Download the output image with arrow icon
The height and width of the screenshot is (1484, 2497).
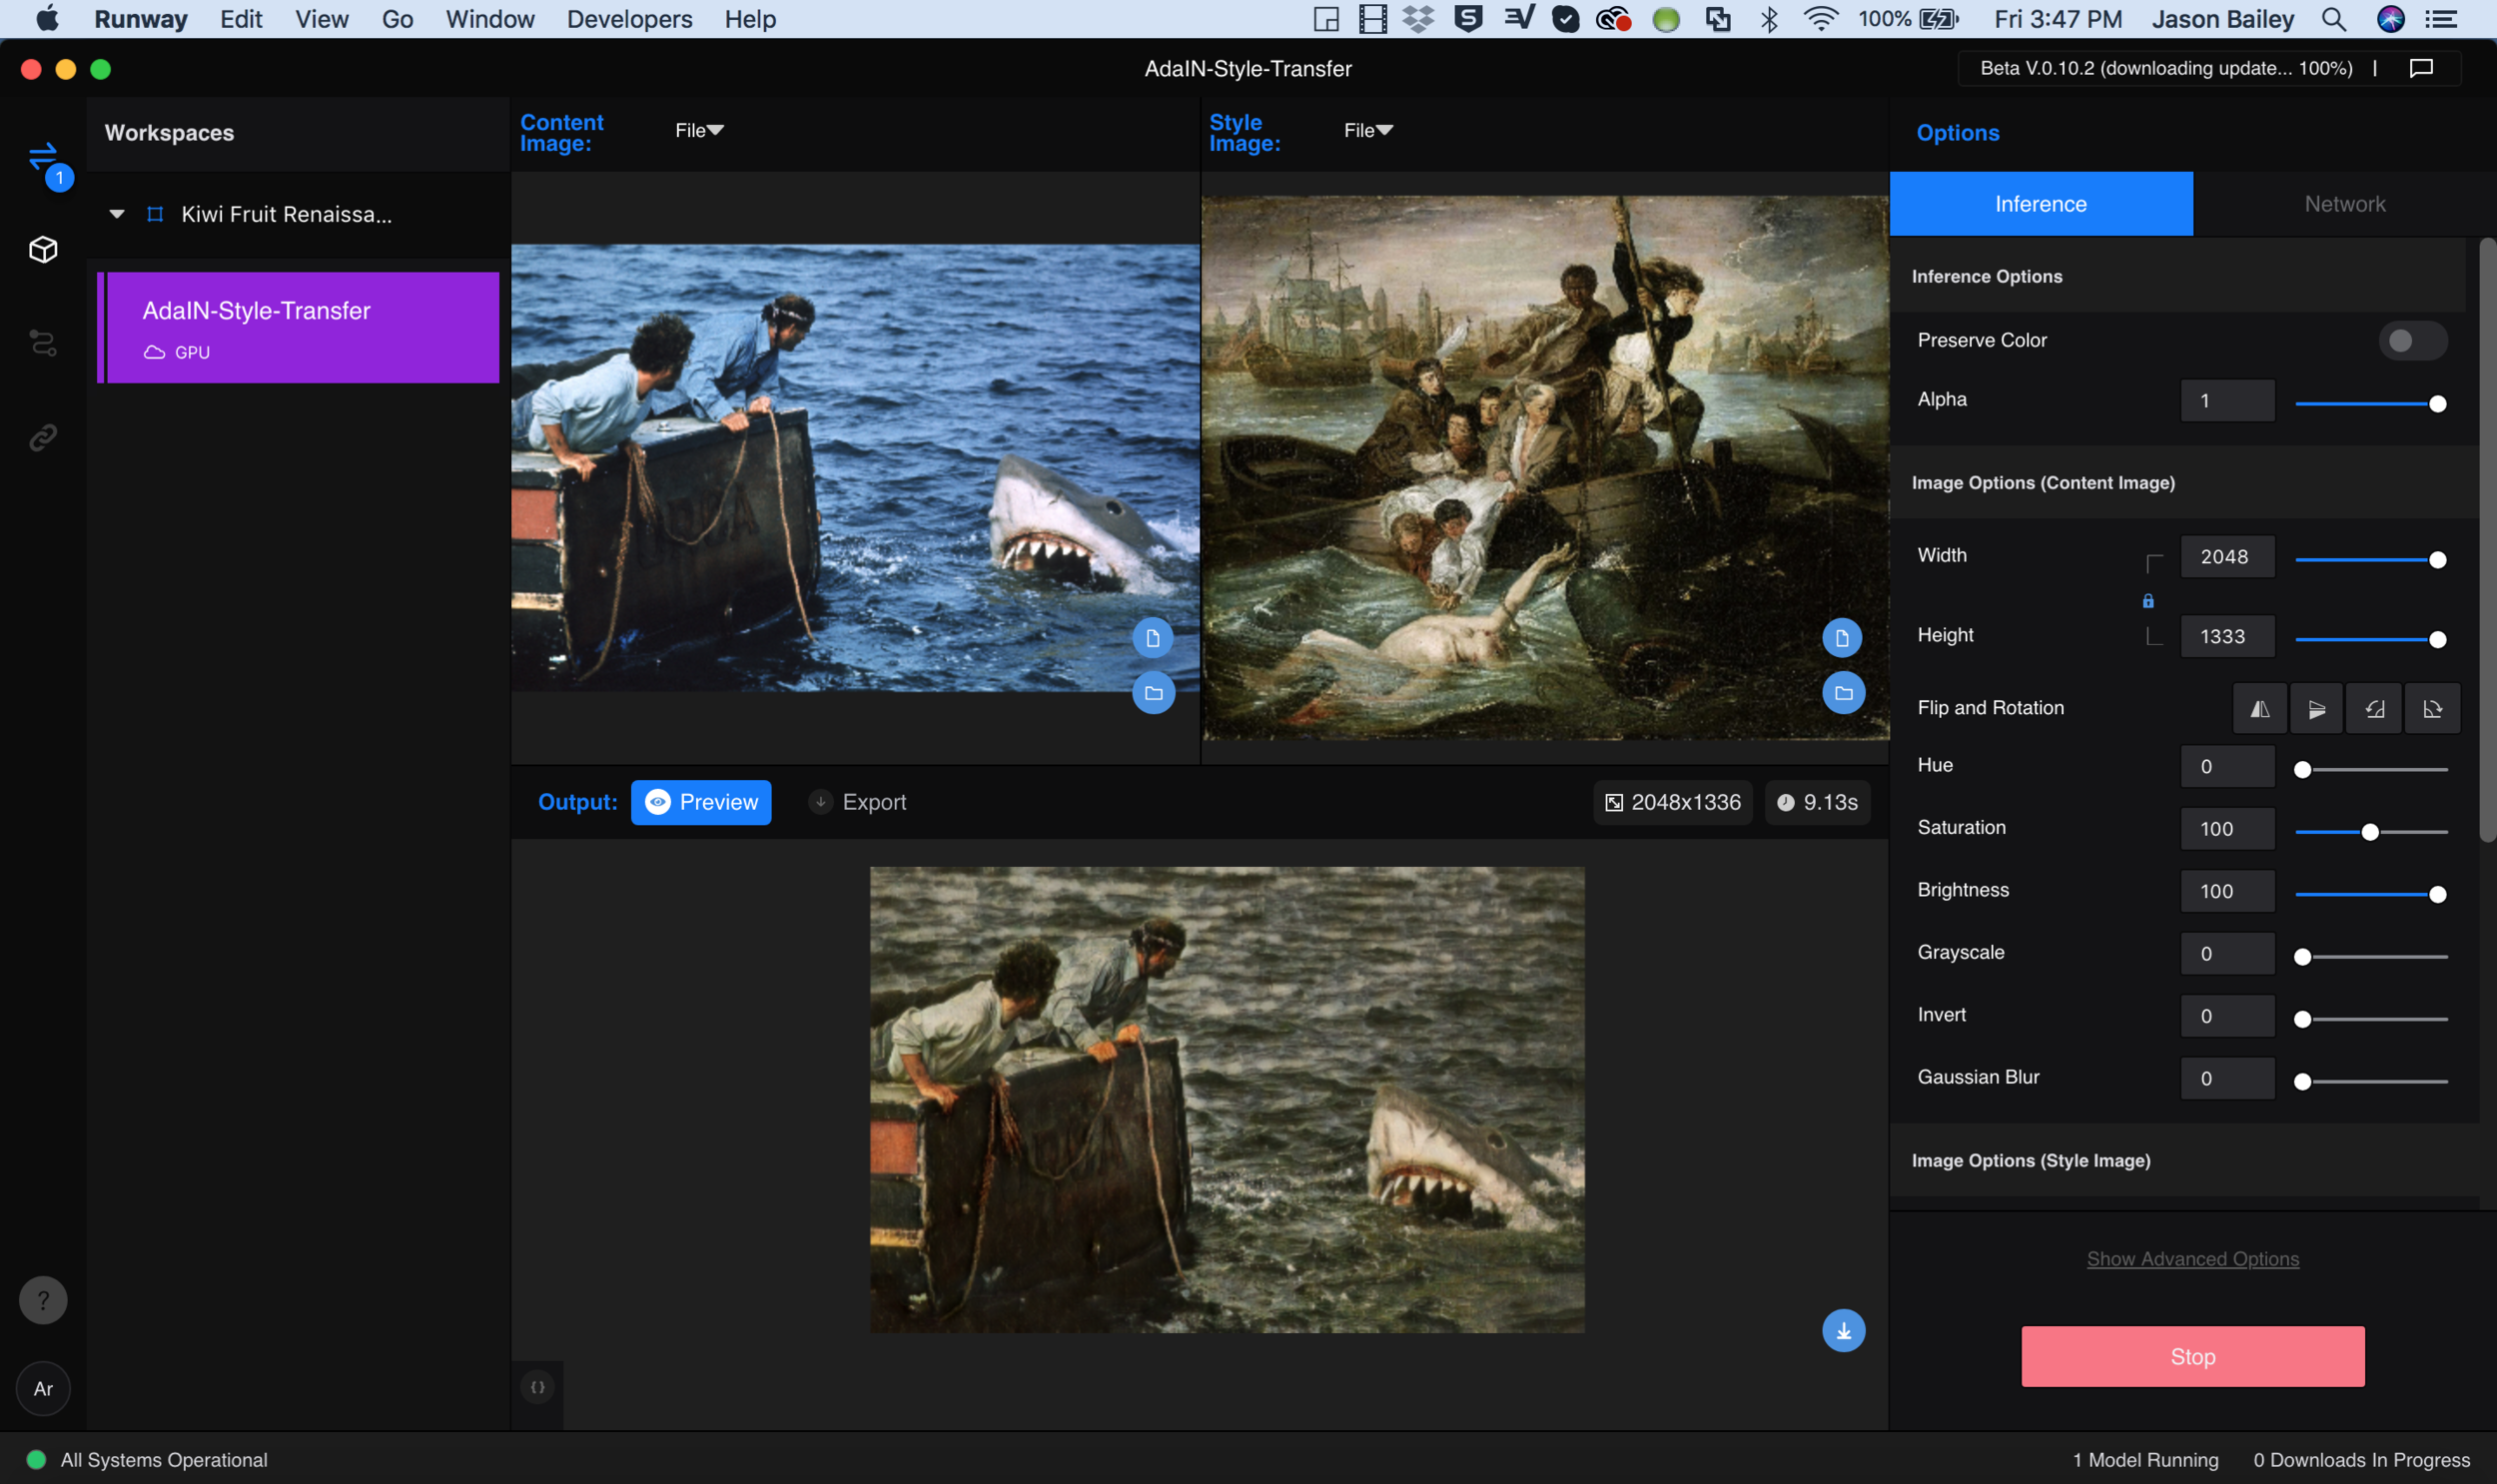click(1843, 1331)
